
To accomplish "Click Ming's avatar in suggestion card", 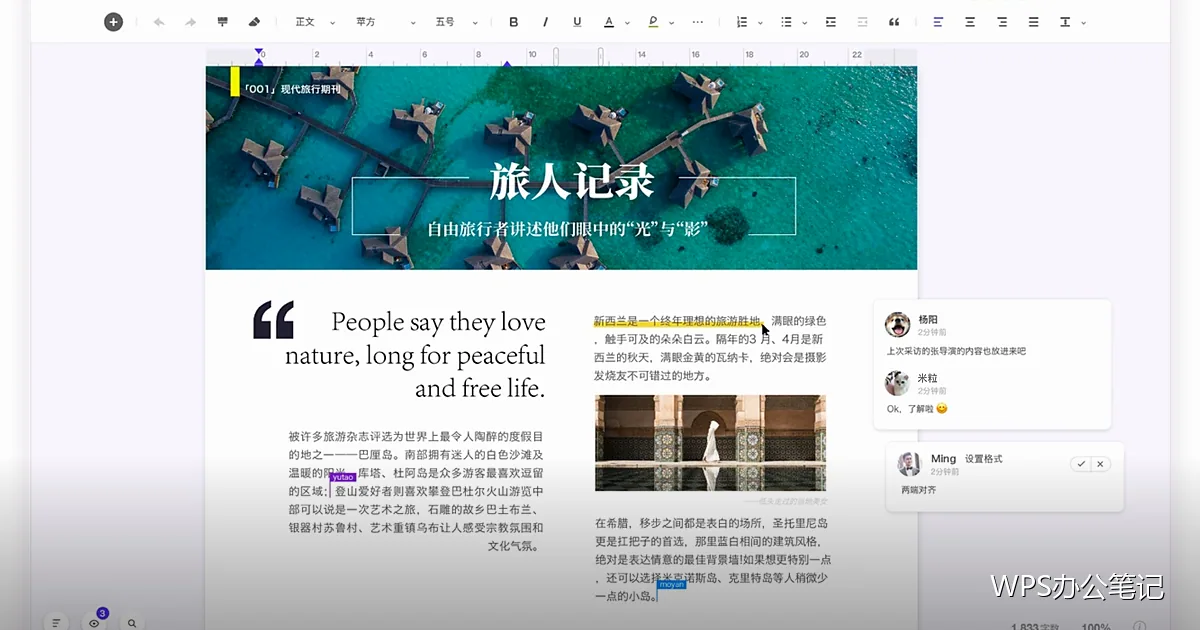I will click(909, 464).
